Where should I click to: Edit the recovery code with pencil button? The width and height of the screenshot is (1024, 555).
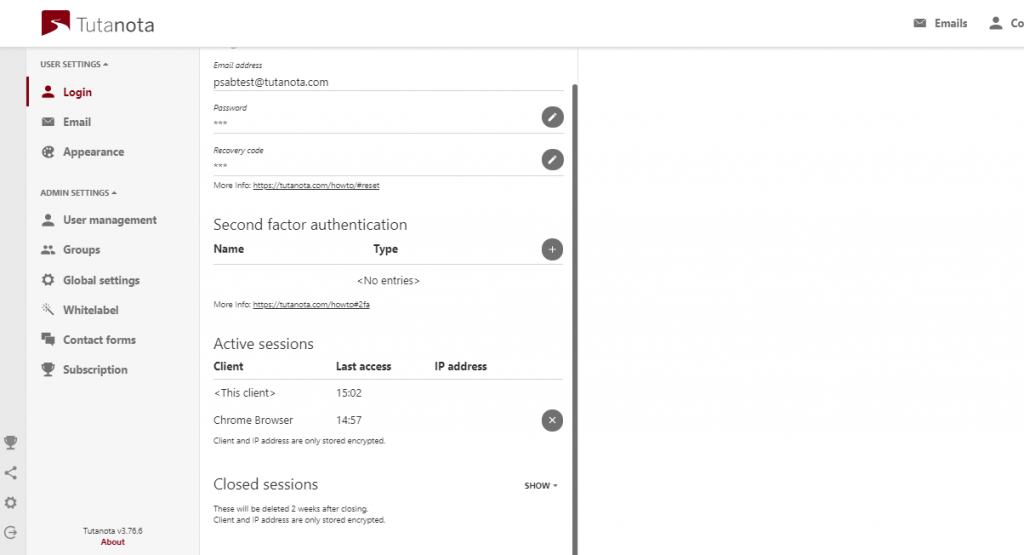(552, 159)
